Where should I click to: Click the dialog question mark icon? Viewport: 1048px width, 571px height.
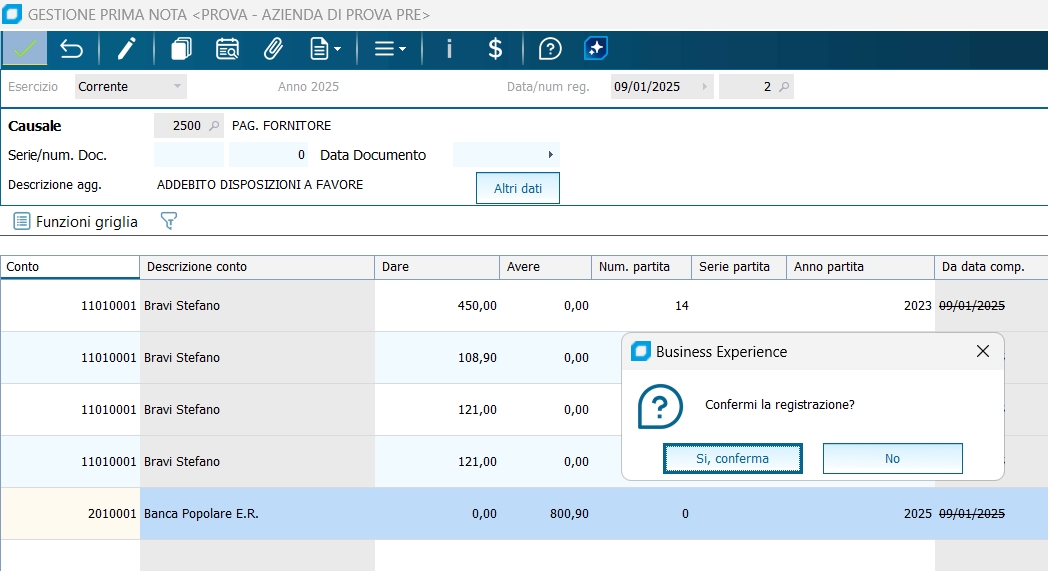click(660, 406)
